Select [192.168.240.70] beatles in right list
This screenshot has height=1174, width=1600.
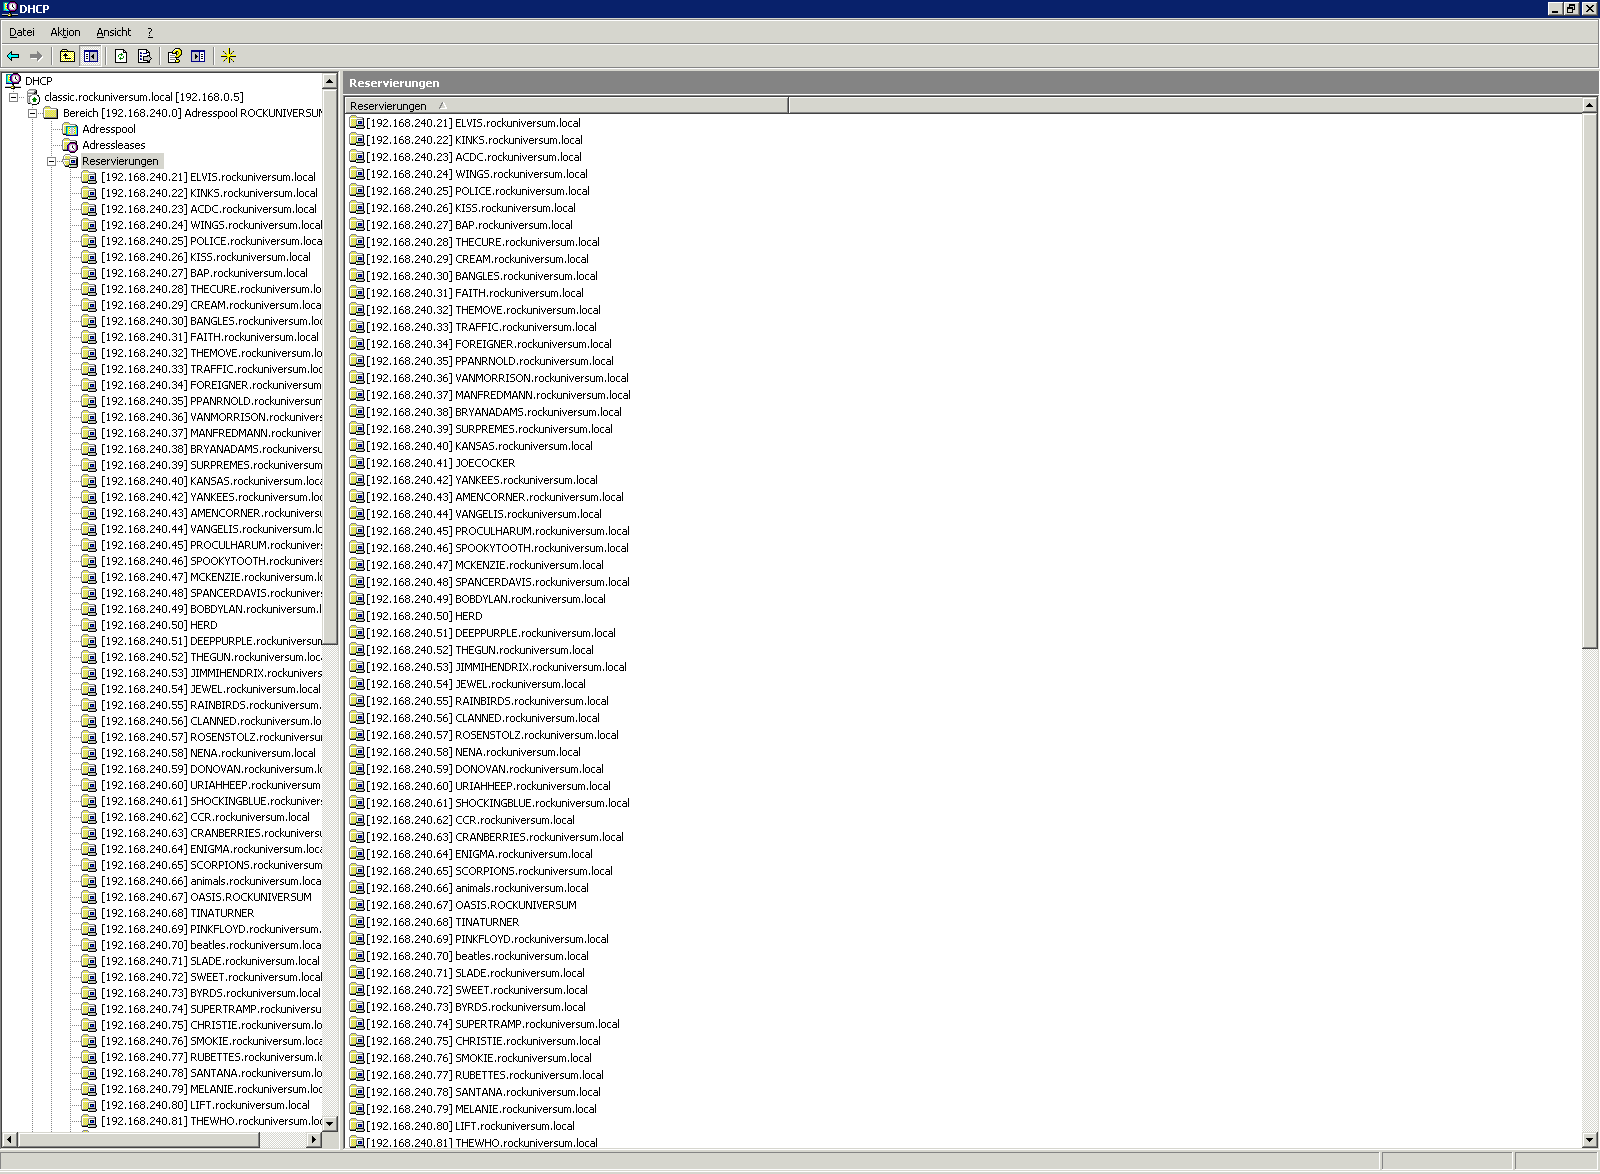[x=477, y=956]
